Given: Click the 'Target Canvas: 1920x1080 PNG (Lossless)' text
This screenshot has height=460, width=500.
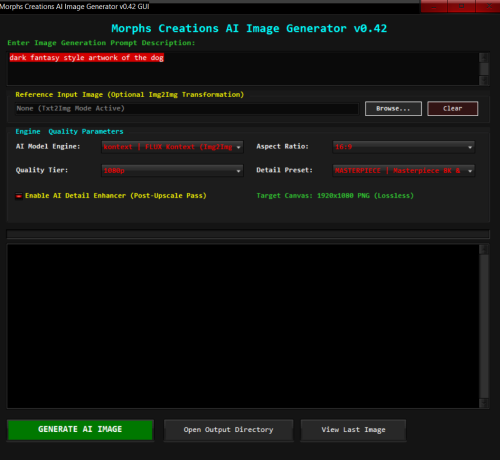Looking at the screenshot, I should [335, 196].
